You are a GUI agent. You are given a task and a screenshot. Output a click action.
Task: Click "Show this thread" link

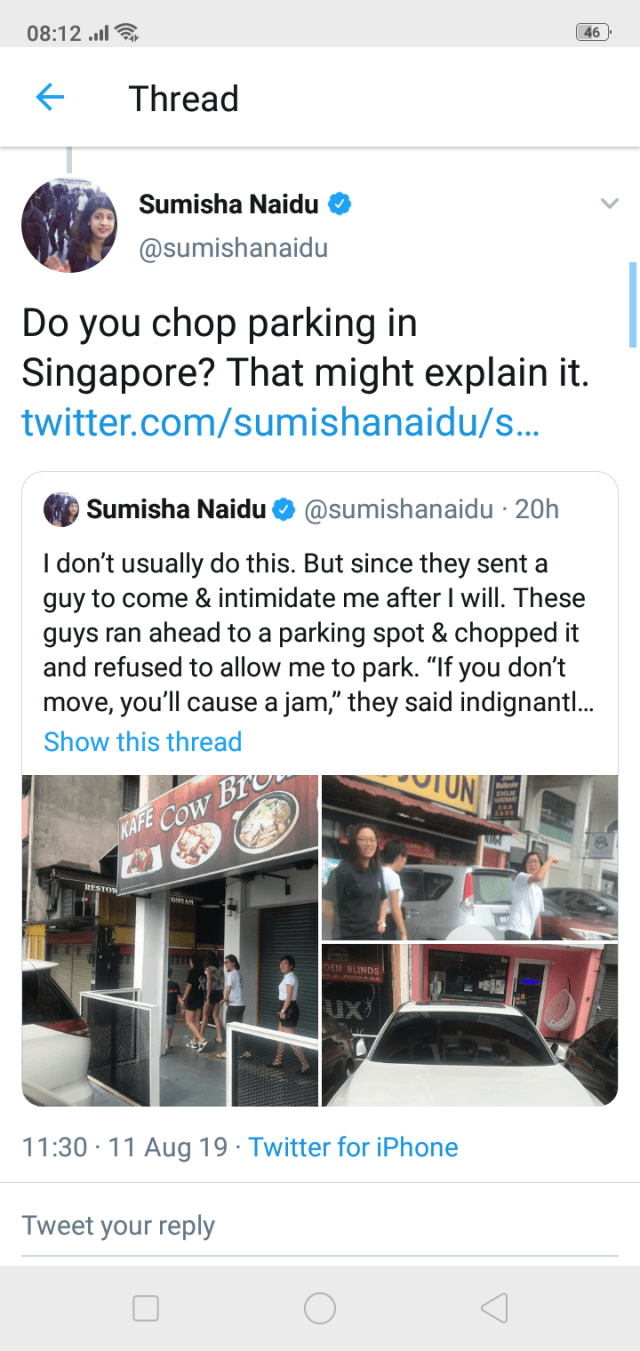143,742
